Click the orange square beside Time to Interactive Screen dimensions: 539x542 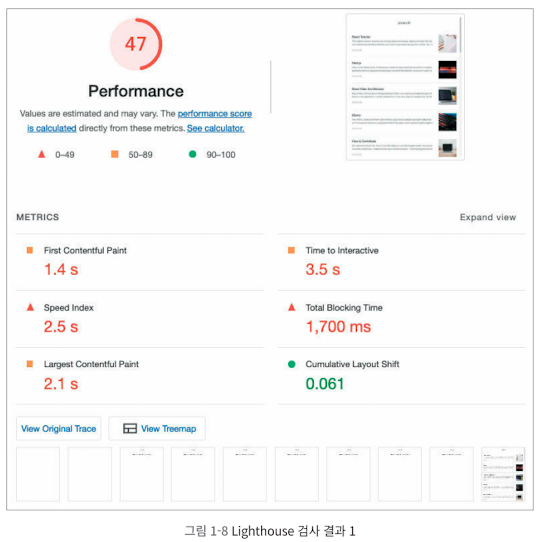(x=291, y=250)
